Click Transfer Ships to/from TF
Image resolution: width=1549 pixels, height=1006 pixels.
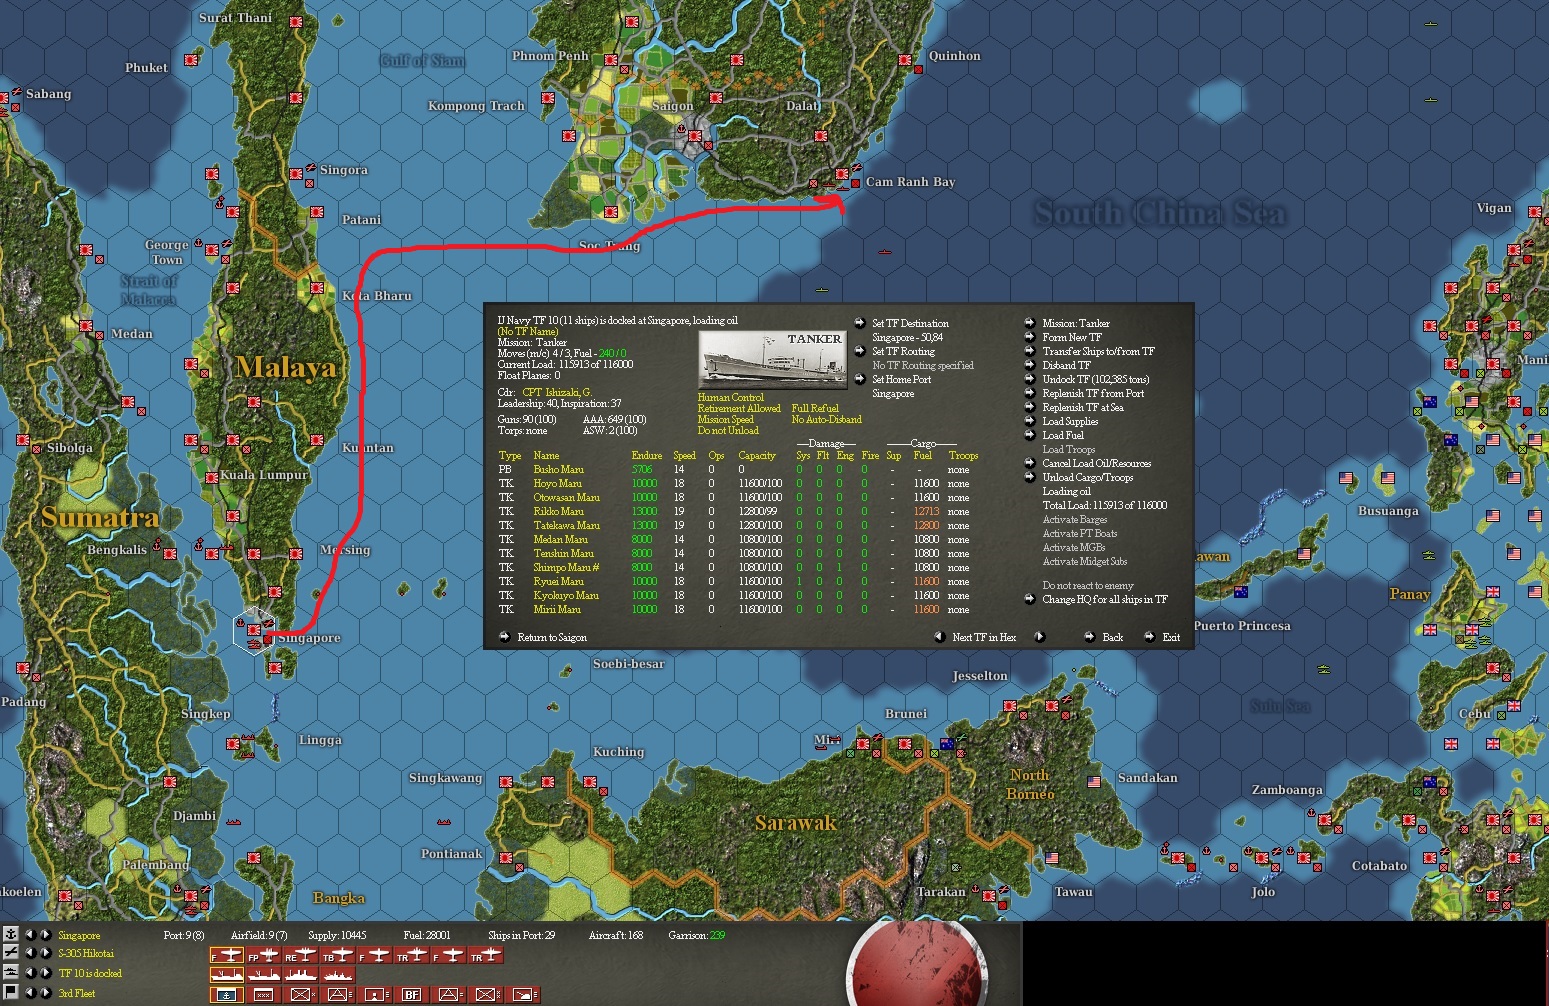(1098, 351)
